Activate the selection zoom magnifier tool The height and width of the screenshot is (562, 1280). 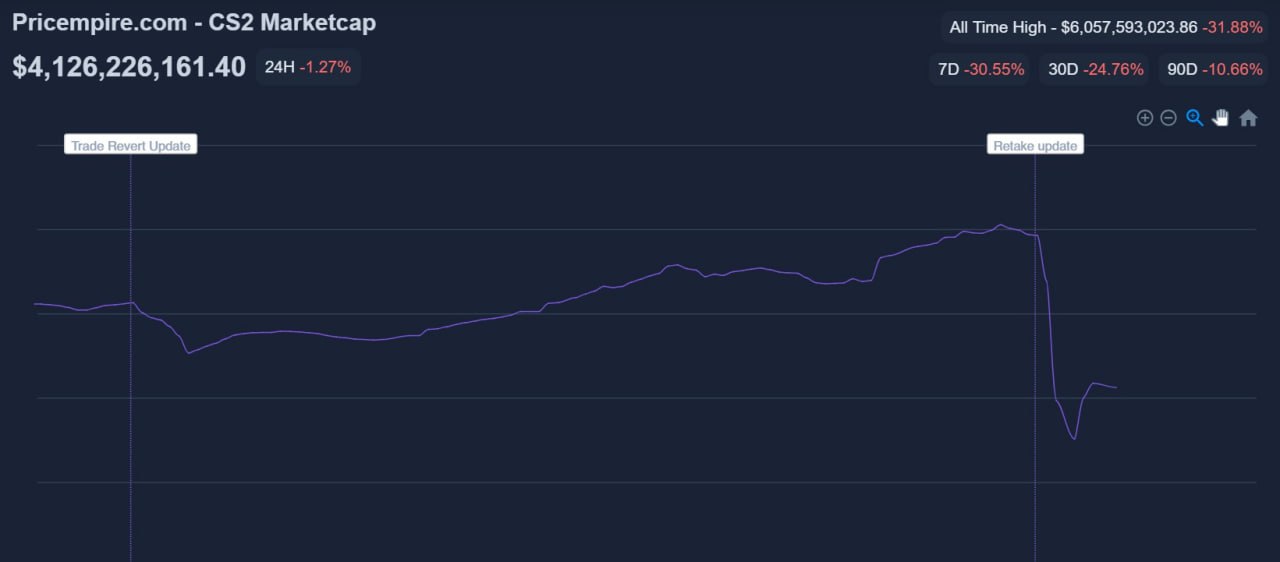pos(1194,118)
